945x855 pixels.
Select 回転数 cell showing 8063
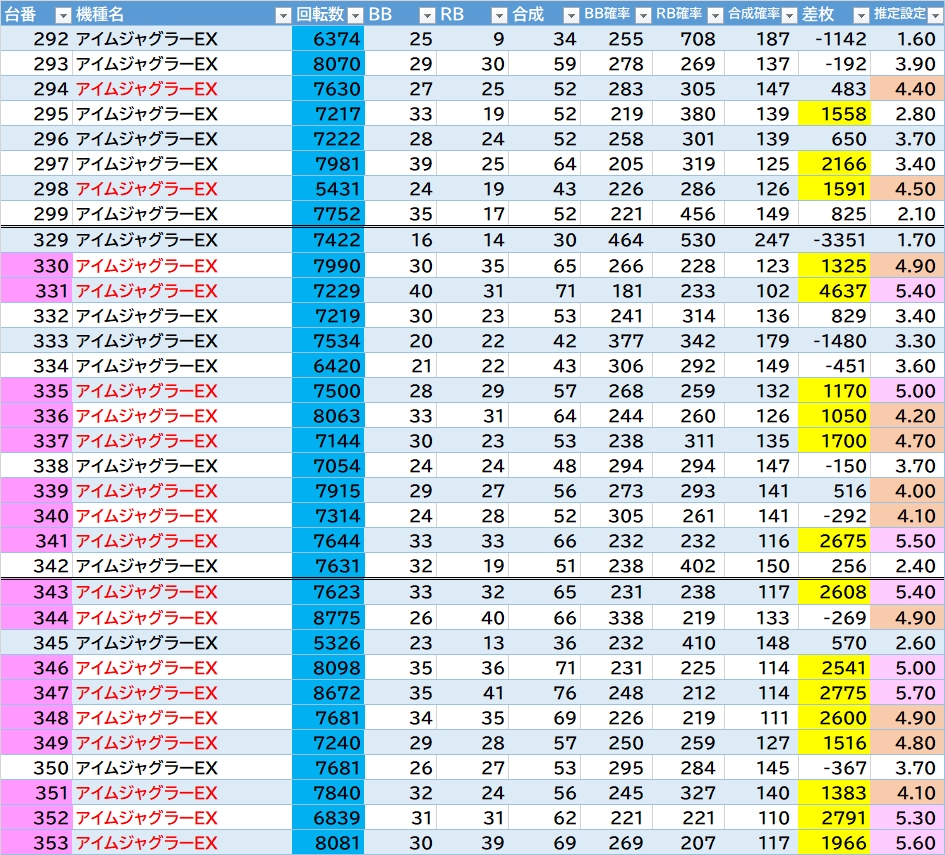pyautogui.click(x=328, y=416)
